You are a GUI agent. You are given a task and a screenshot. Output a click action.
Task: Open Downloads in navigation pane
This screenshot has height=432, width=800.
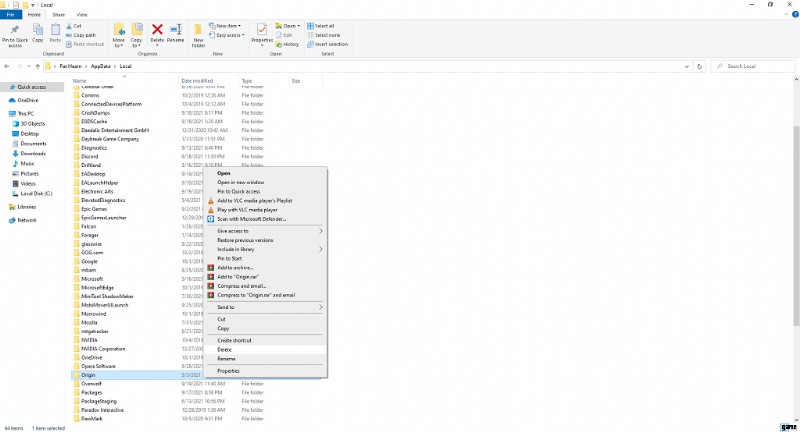33,154
